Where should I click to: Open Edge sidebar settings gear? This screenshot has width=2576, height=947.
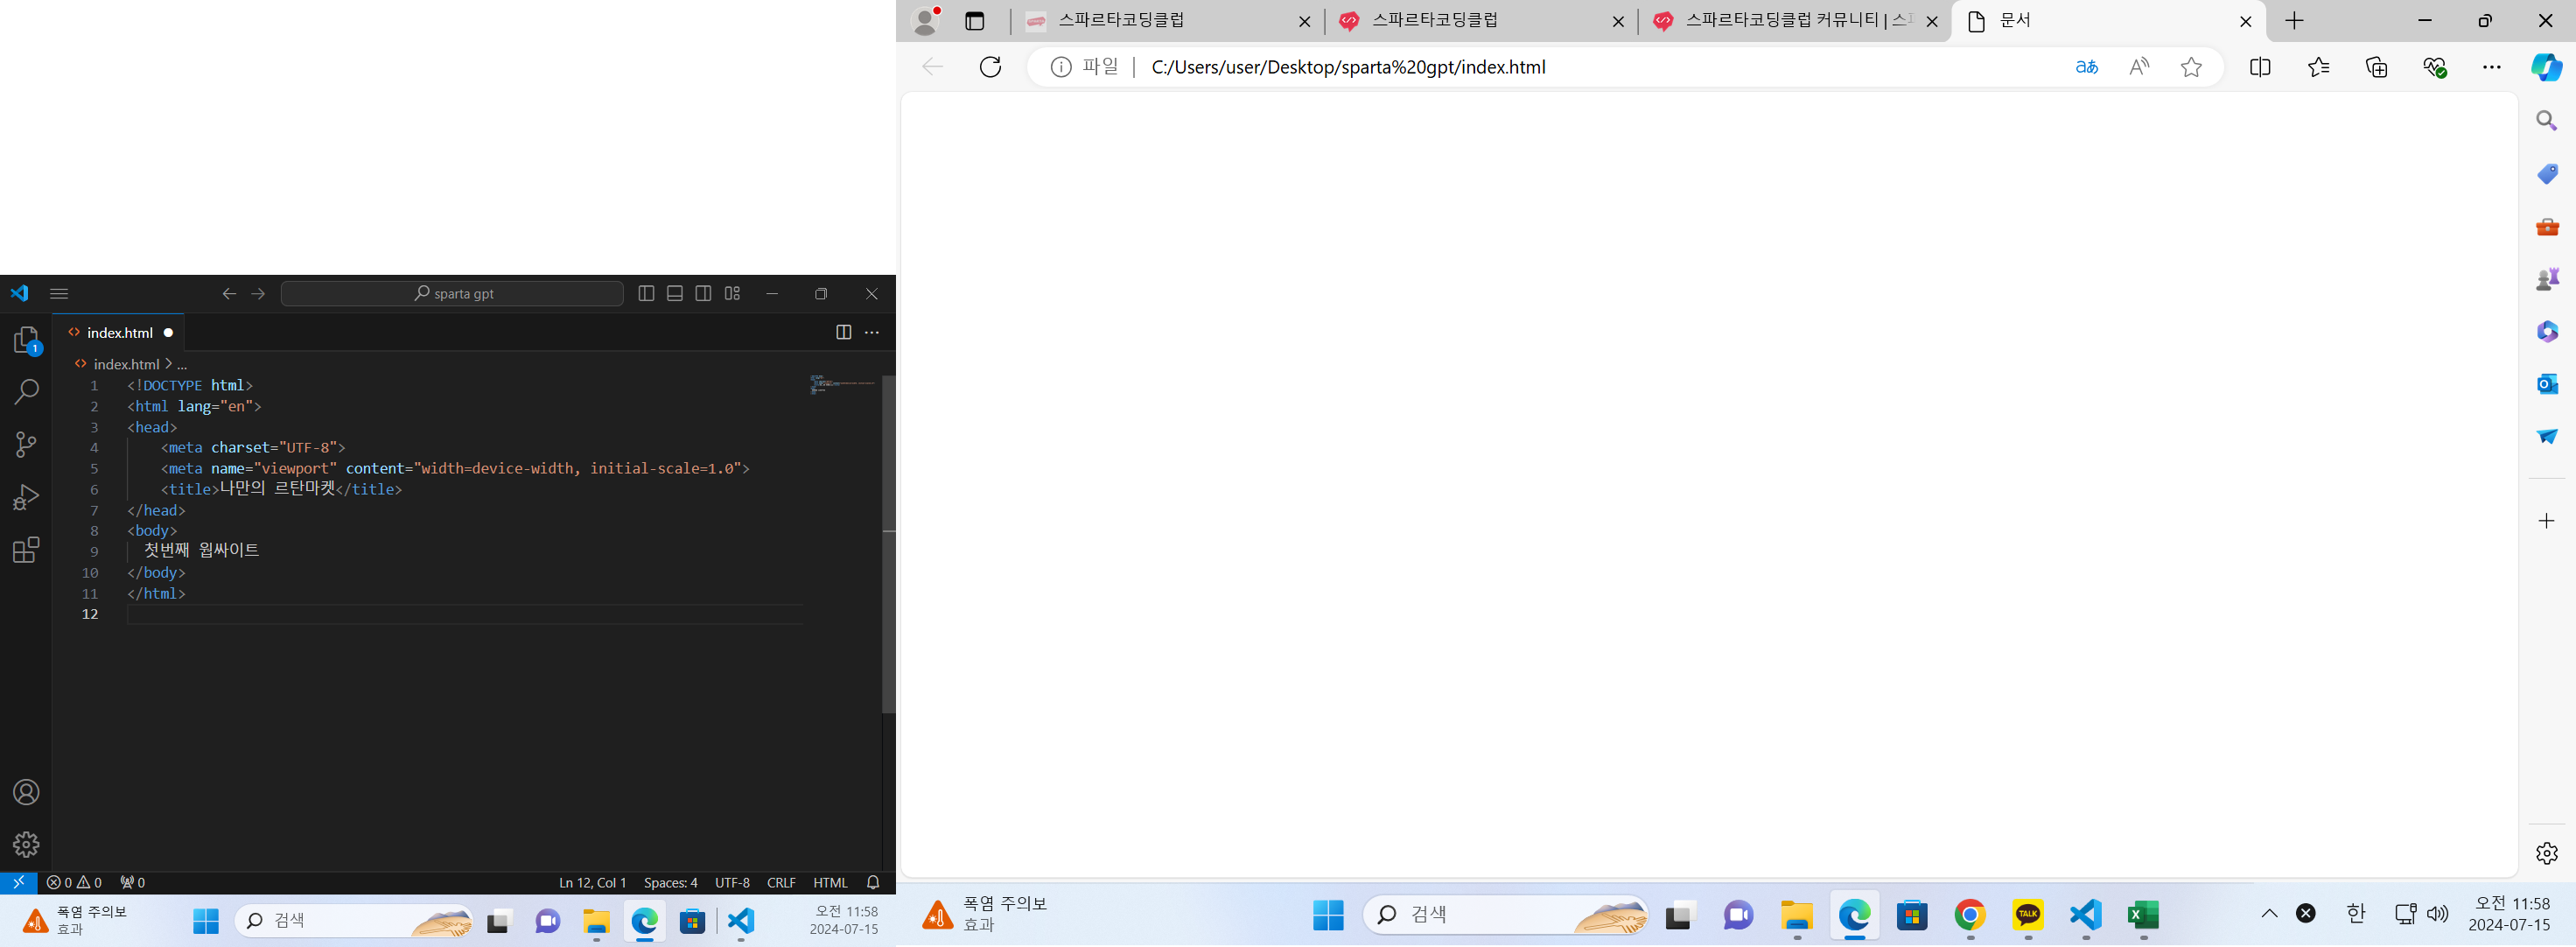tap(2547, 853)
